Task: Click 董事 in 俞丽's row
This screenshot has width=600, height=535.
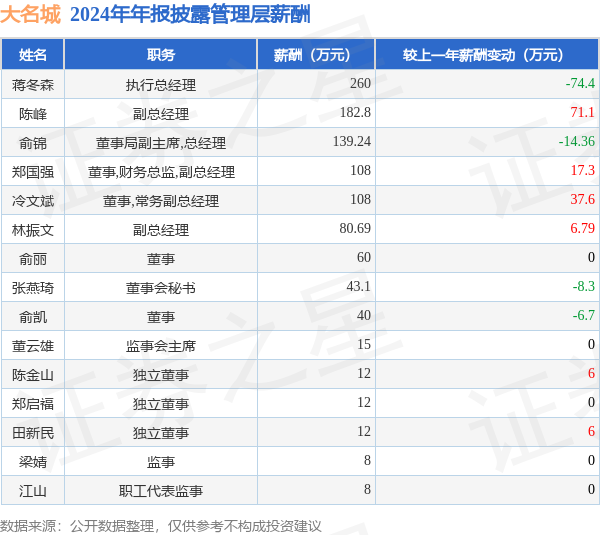Action: click(161, 259)
